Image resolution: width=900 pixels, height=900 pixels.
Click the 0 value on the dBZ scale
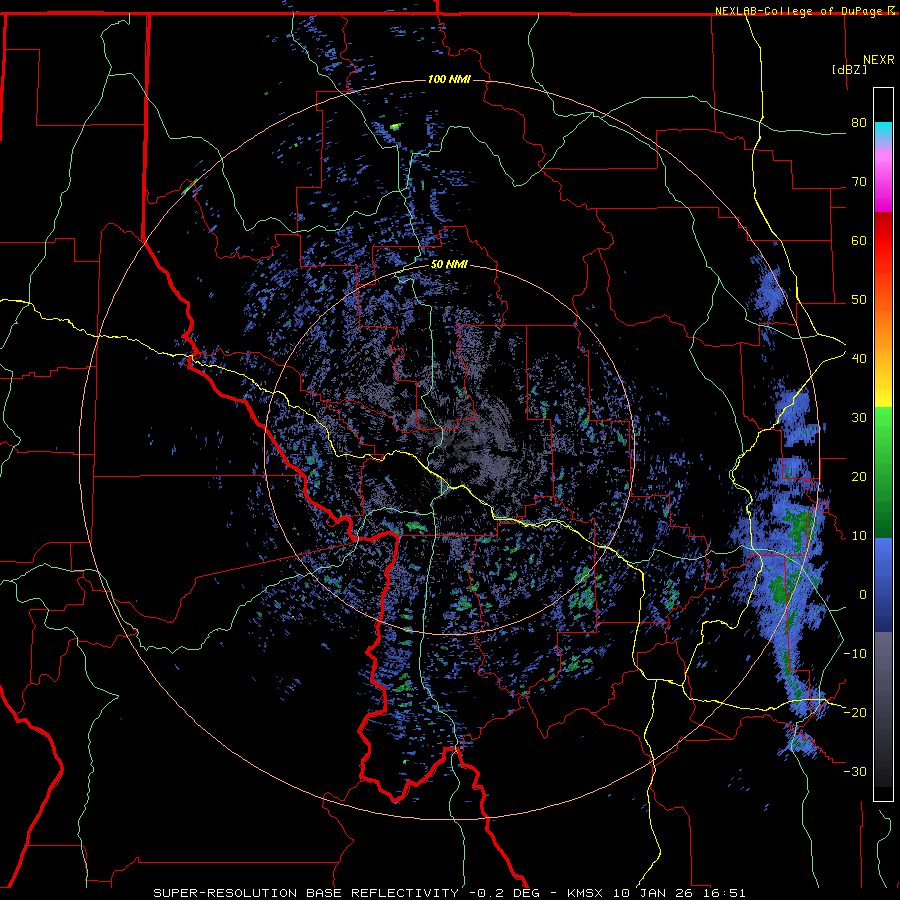[x=863, y=595]
